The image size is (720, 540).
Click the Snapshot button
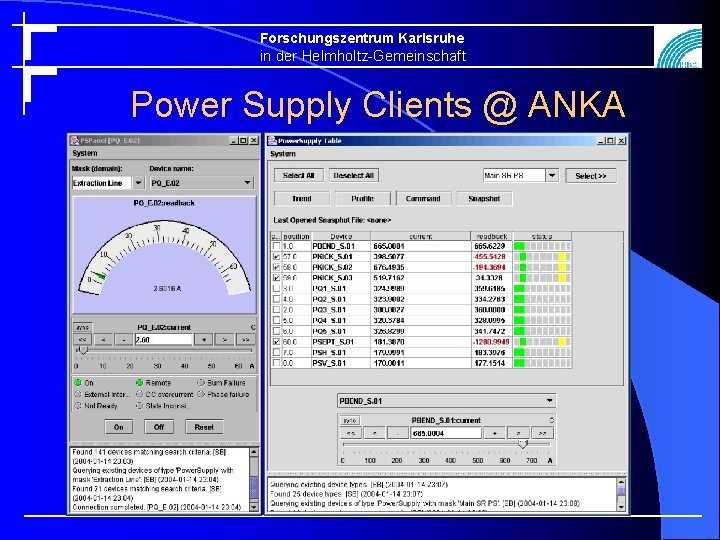point(484,199)
